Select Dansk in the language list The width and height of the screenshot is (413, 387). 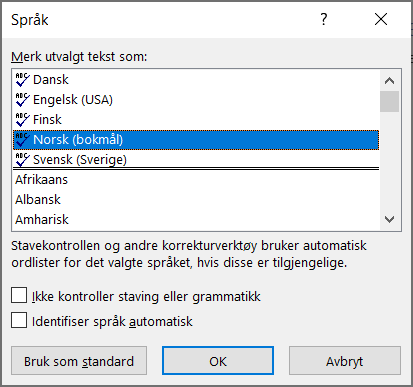tap(196, 80)
